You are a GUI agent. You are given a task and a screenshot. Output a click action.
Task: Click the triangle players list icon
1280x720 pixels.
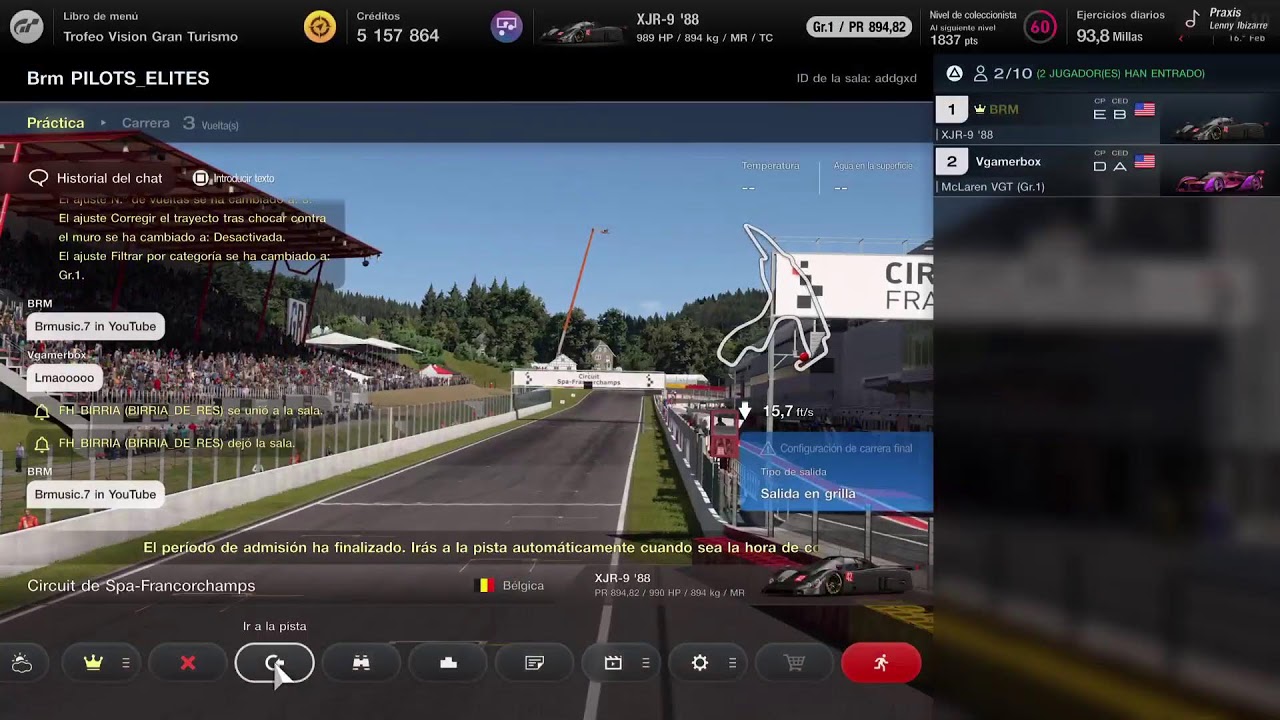pyautogui.click(x=955, y=73)
